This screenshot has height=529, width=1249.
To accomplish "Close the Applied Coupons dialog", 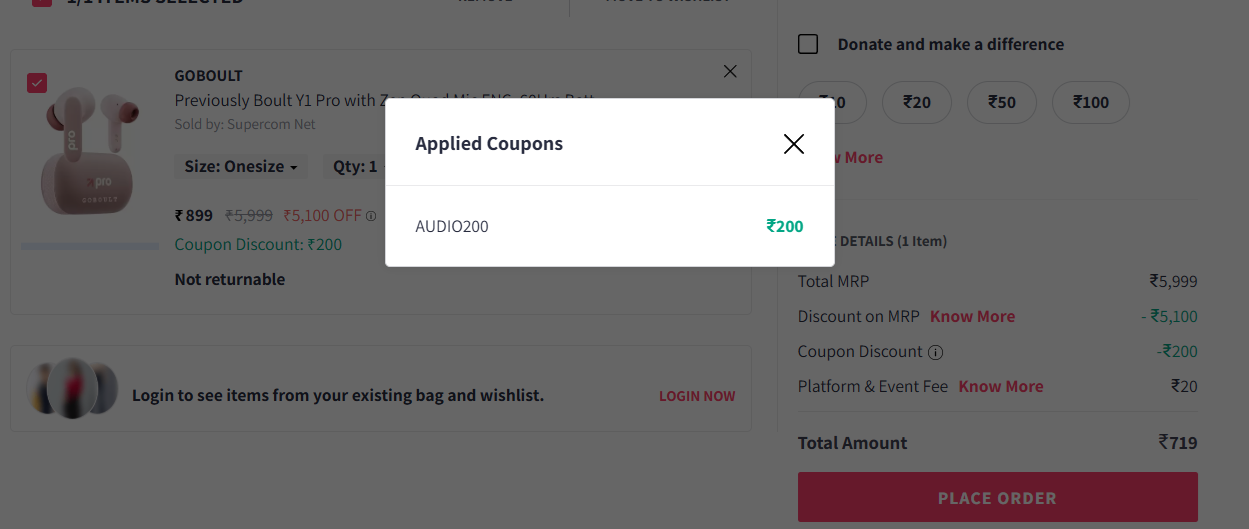I will (x=794, y=144).
